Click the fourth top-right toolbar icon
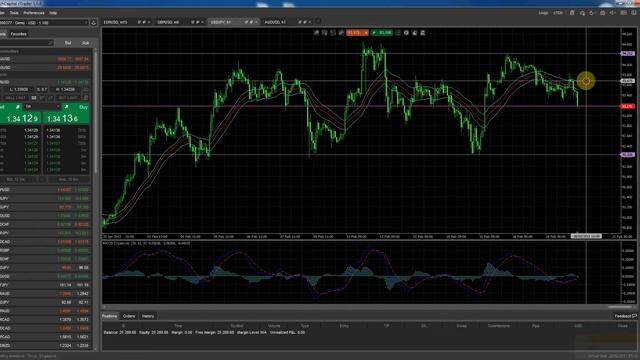 602,13
